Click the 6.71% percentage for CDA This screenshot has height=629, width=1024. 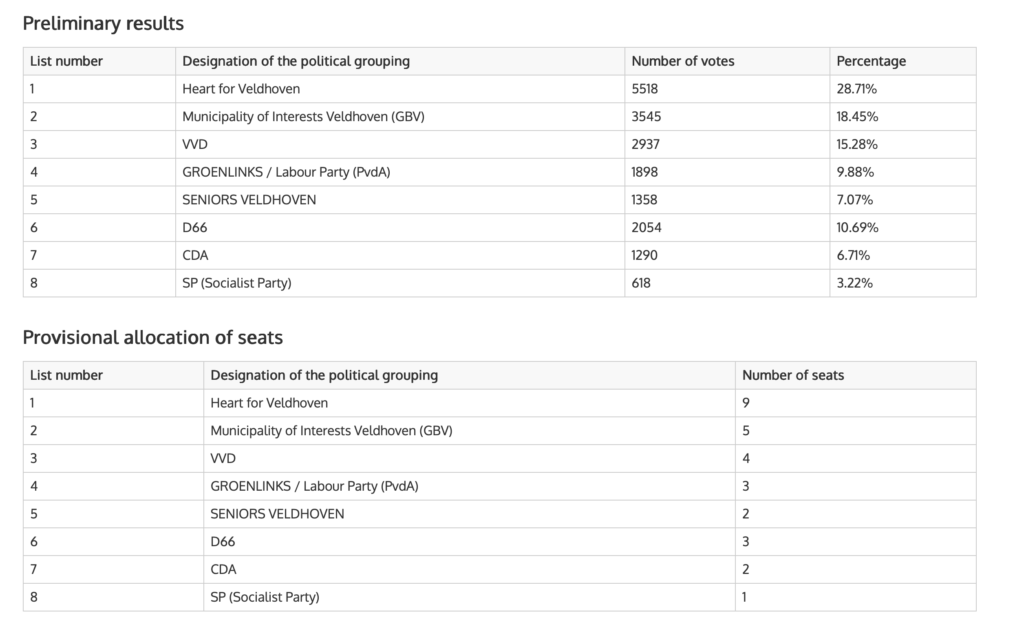[x=854, y=255]
